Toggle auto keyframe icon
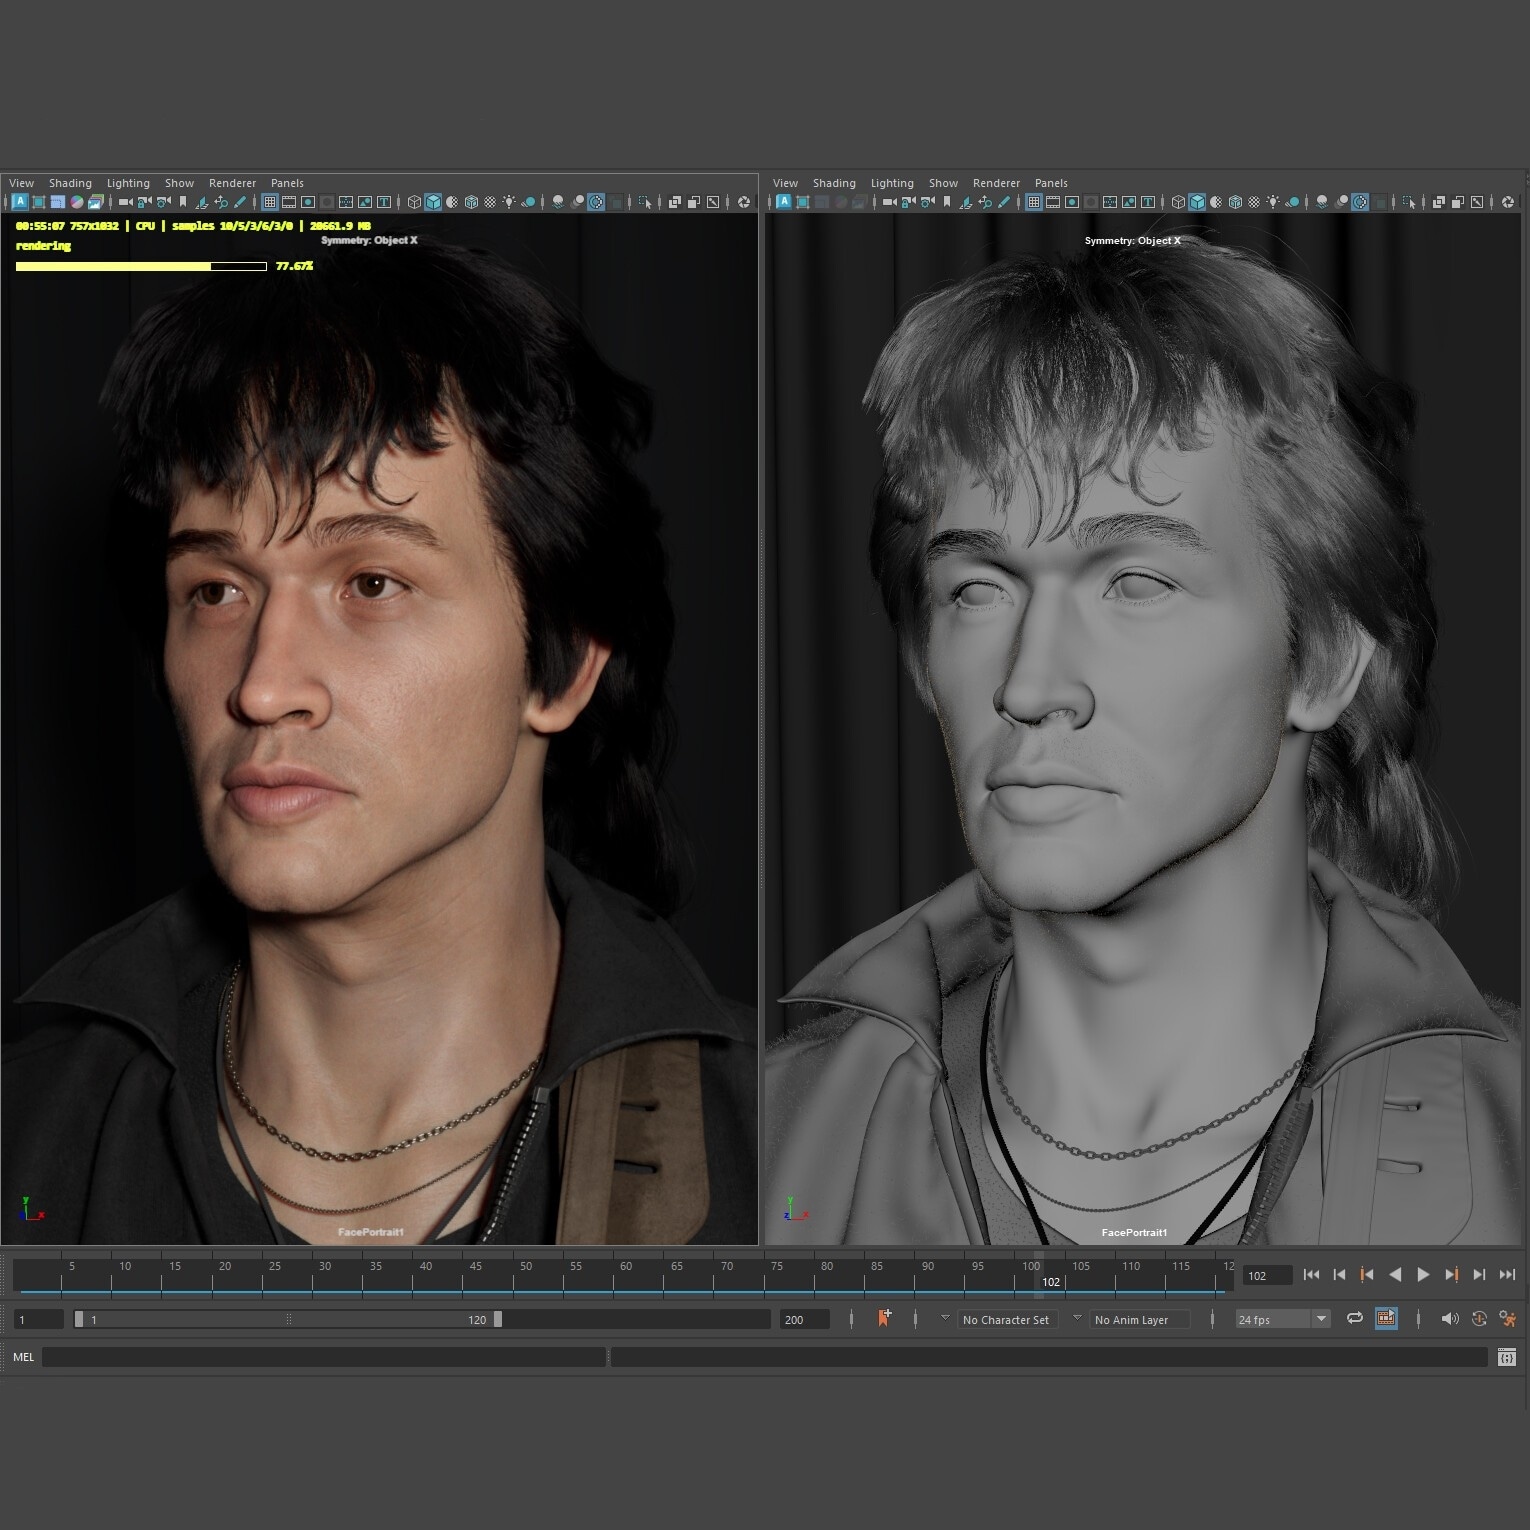The width and height of the screenshot is (1530, 1530). point(1479,1319)
